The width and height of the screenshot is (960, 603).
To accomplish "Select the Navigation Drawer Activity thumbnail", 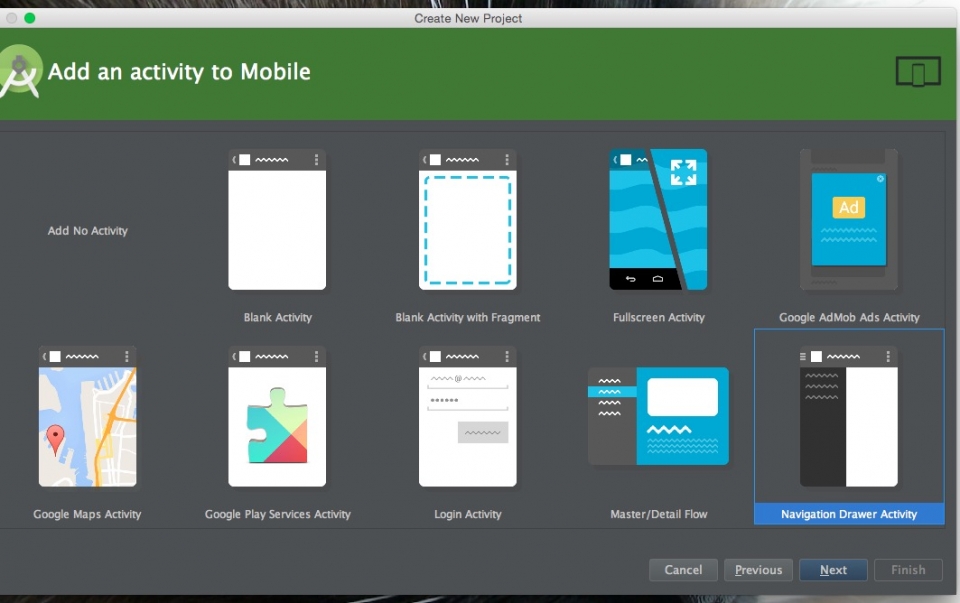I will click(x=848, y=417).
